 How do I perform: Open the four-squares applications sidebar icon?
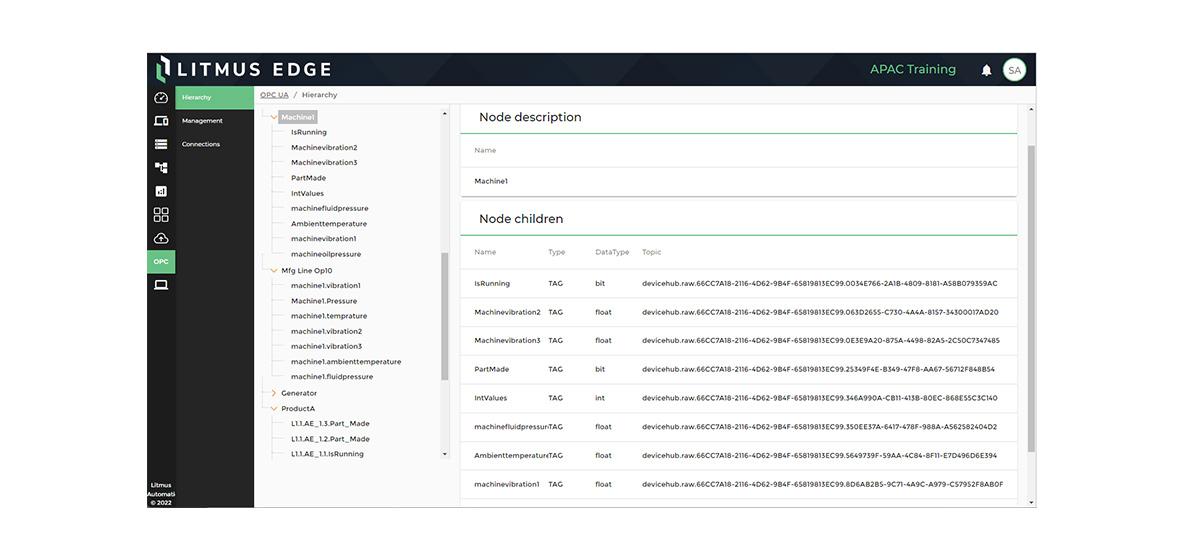(x=161, y=215)
